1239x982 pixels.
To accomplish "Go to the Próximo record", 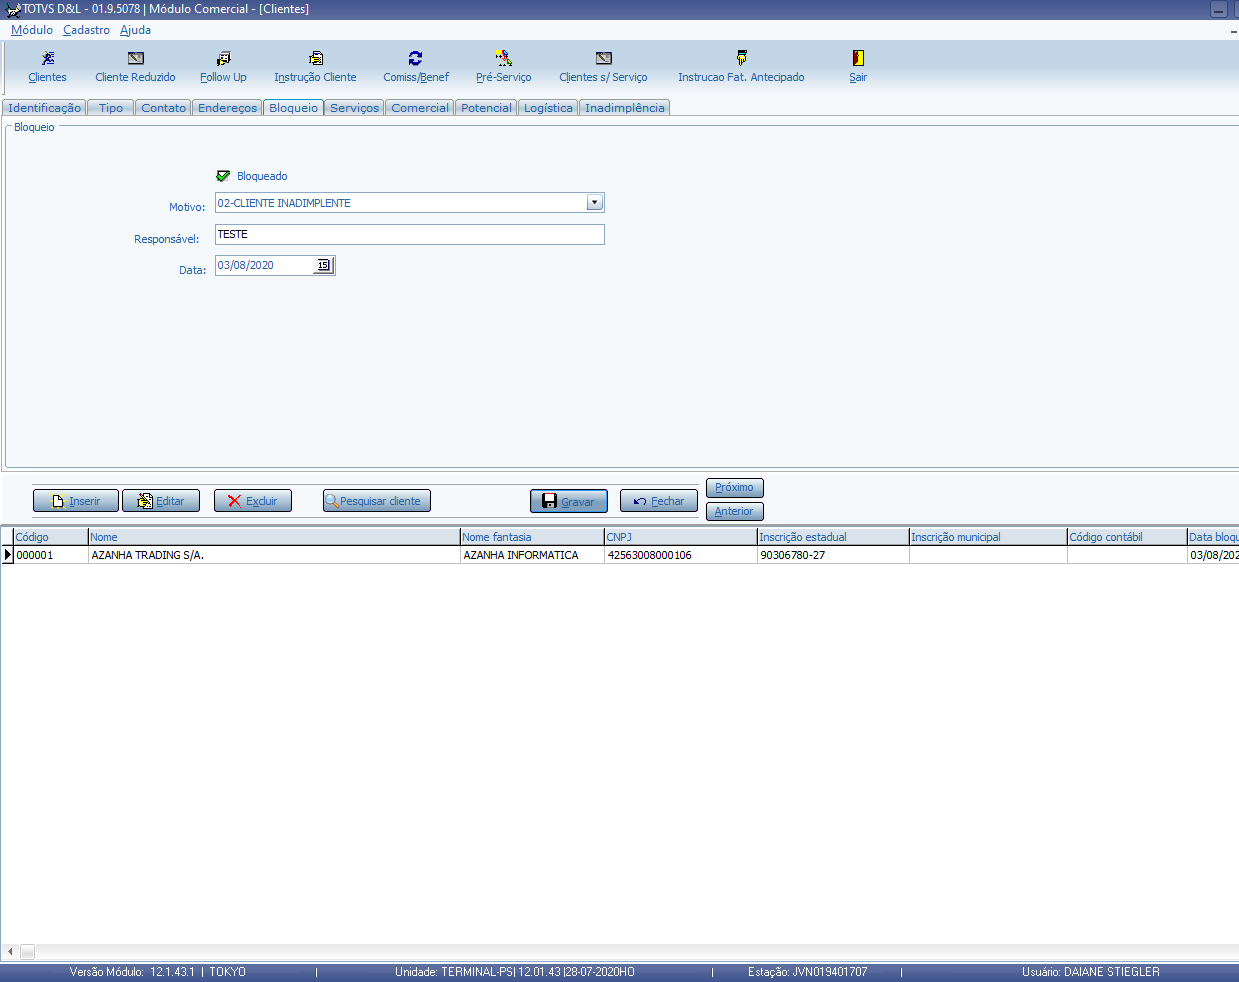I will click(734, 488).
